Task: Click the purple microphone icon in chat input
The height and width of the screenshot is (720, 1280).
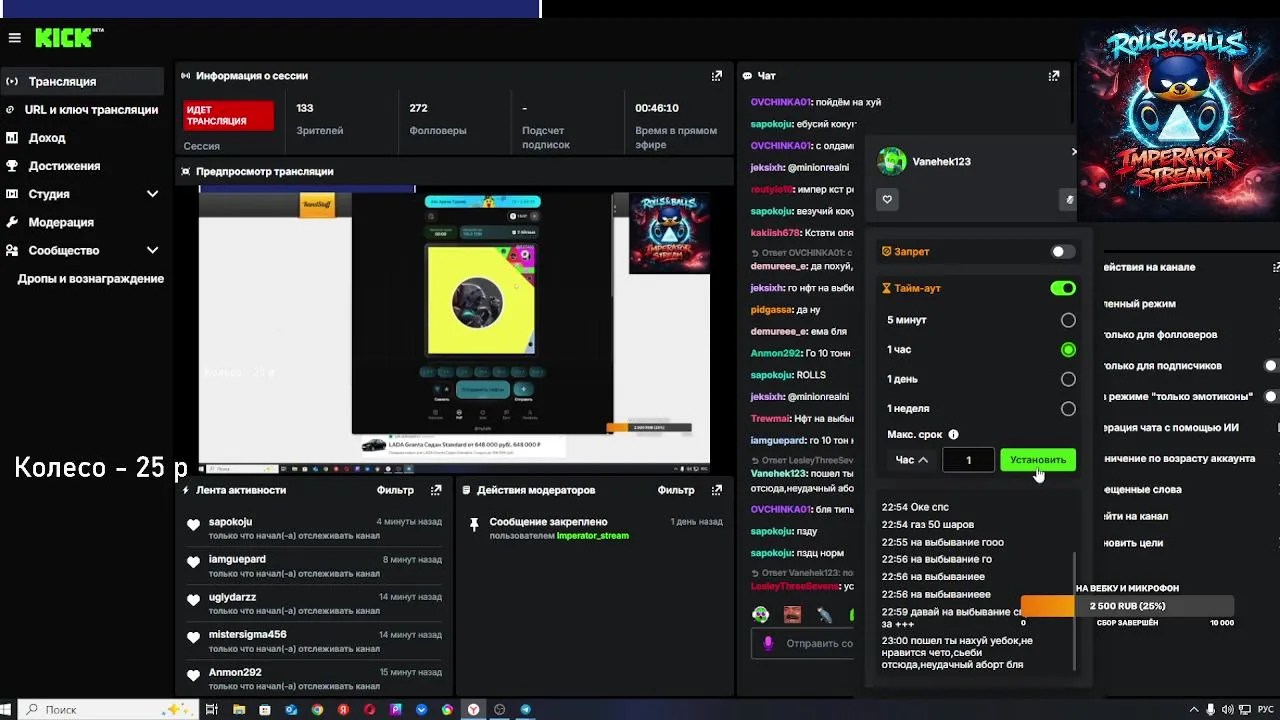Action: pos(768,643)
